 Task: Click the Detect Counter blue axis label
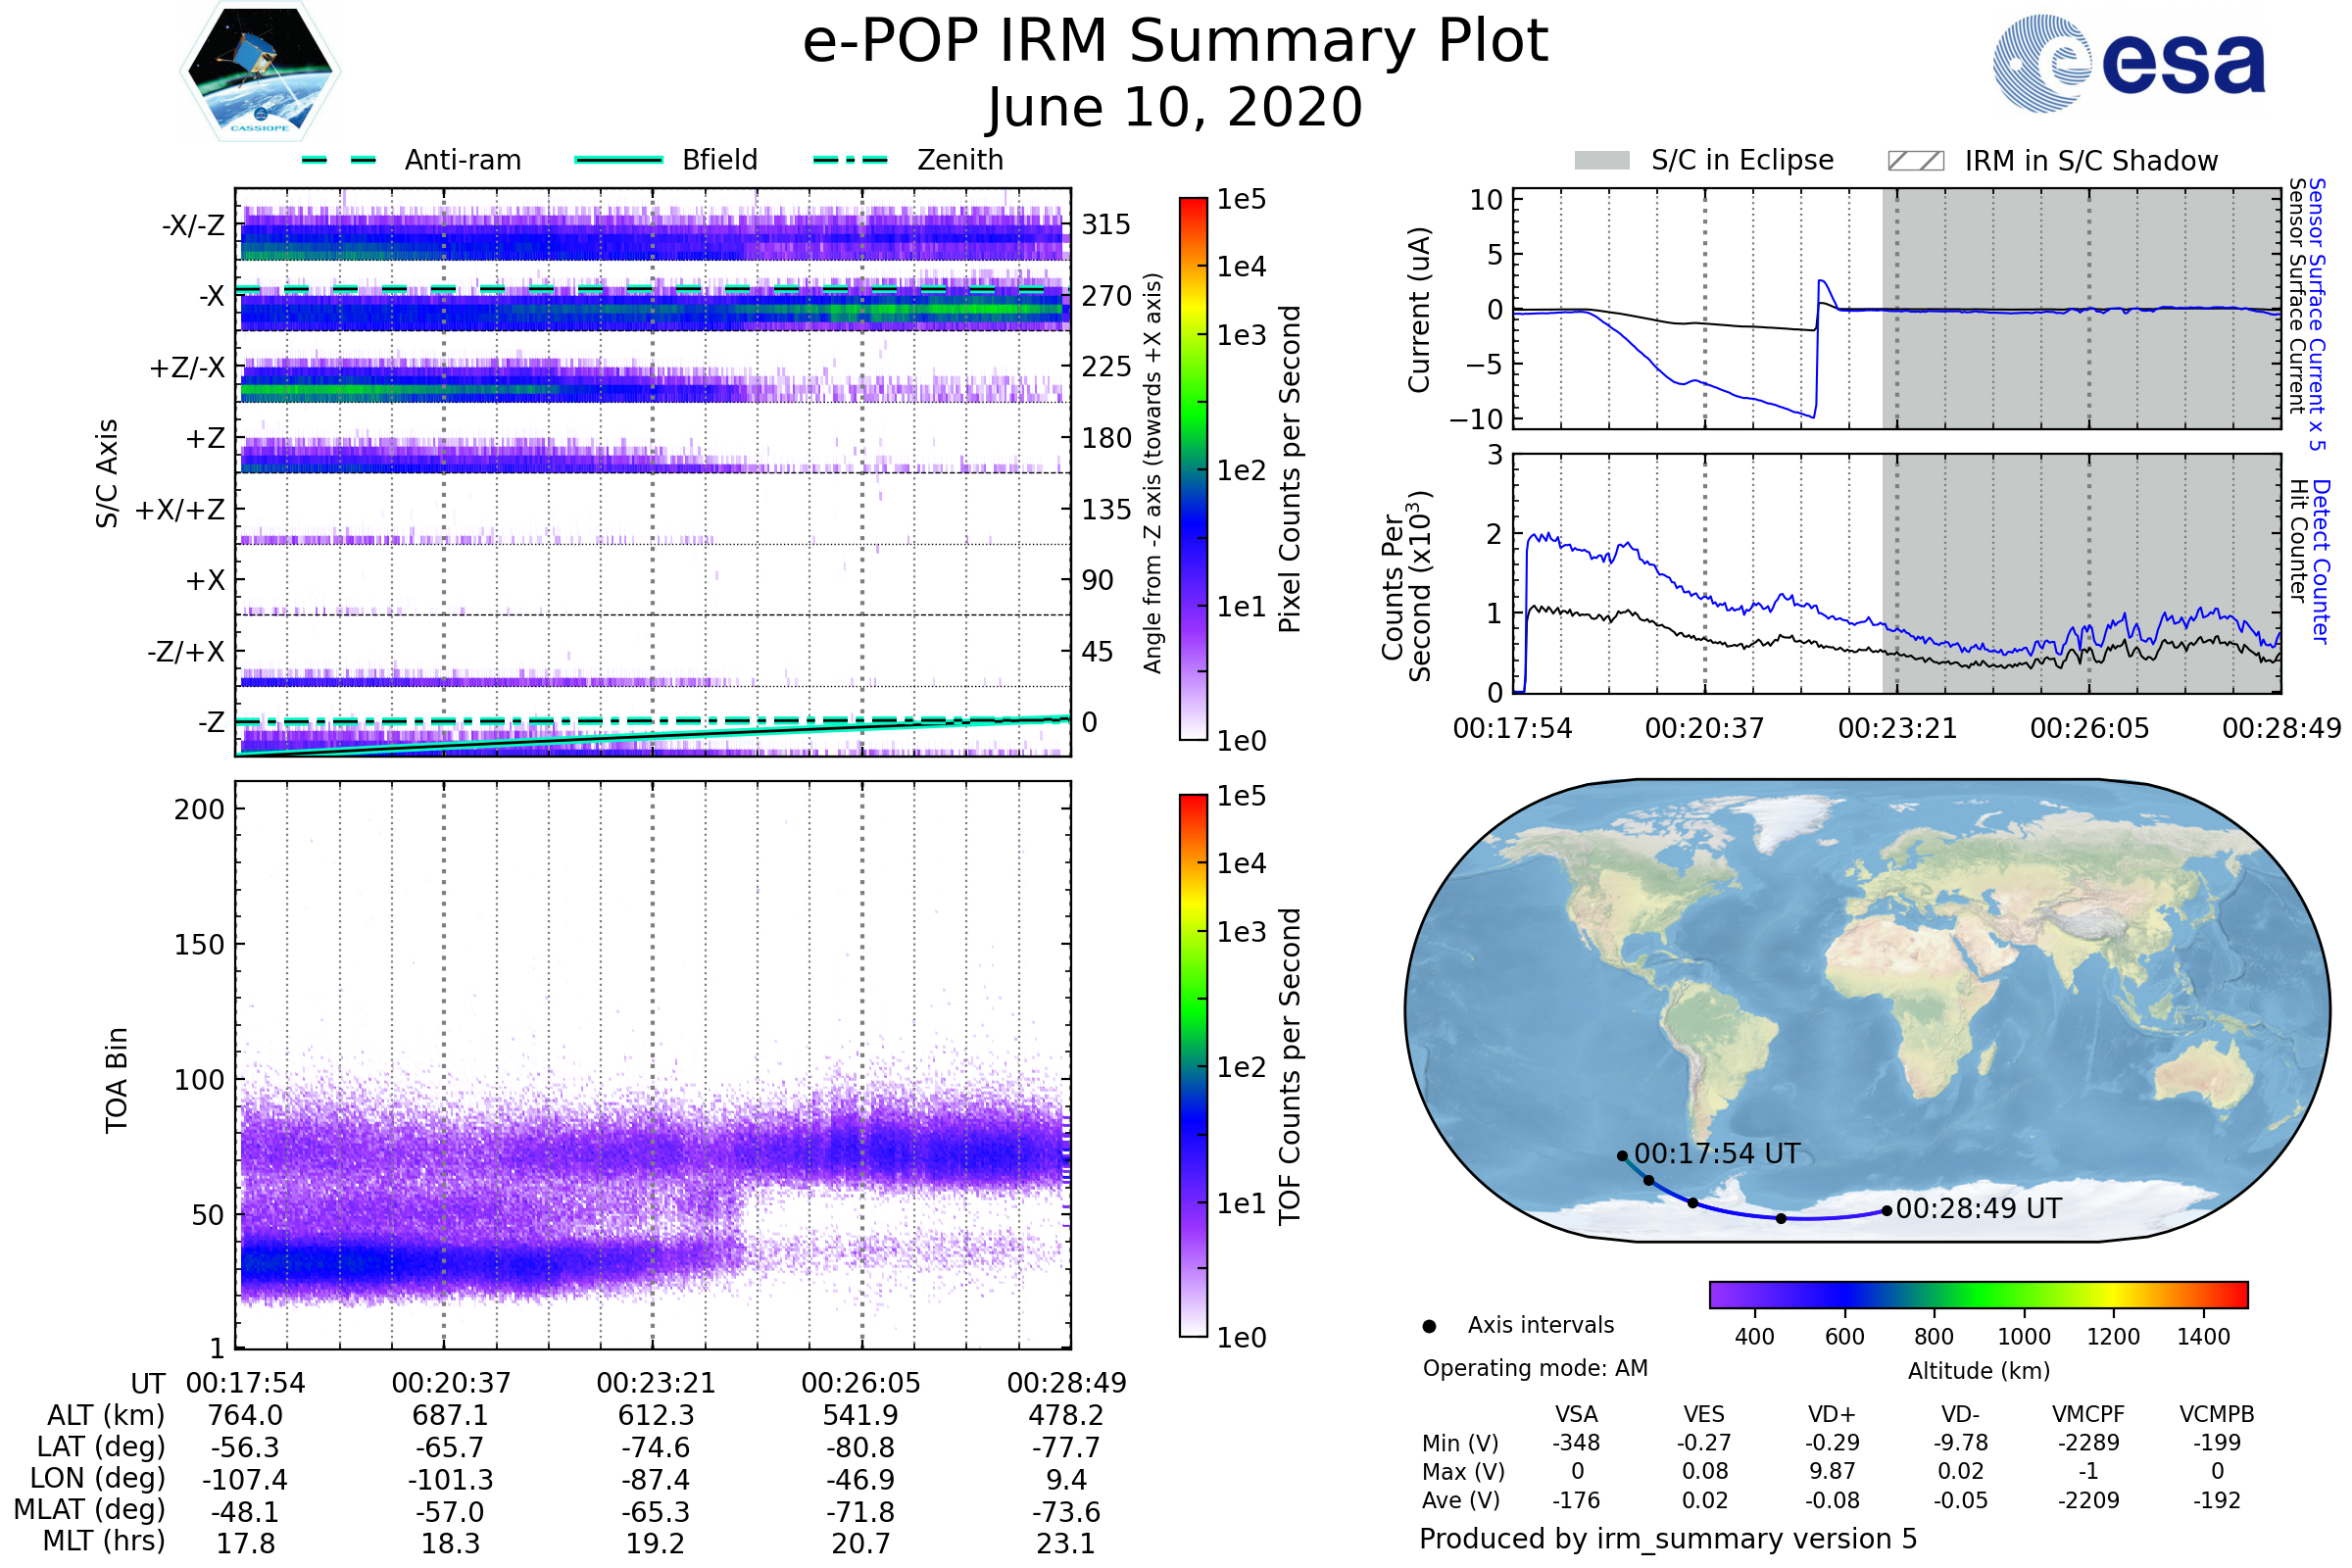click(2321, 560)
